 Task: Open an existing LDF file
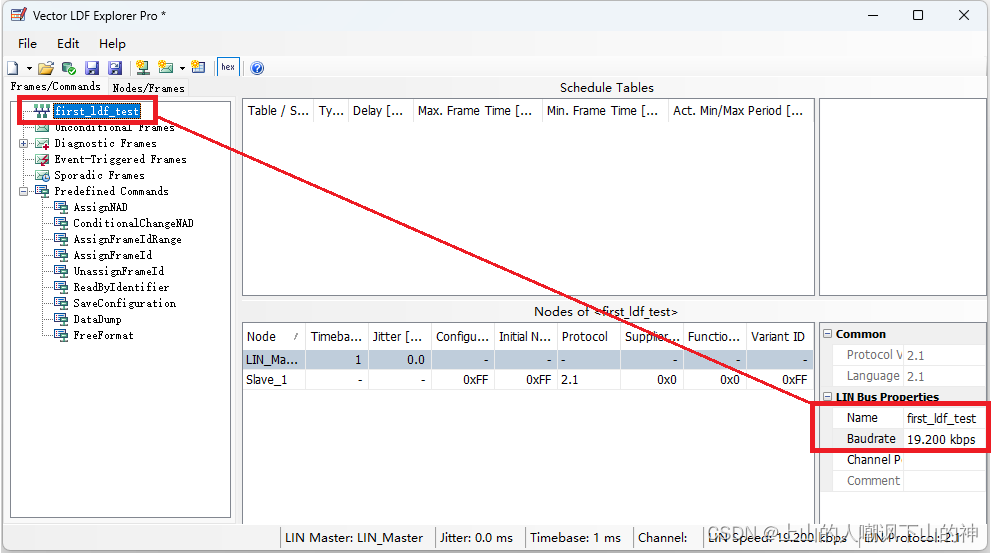pos(46,68)
